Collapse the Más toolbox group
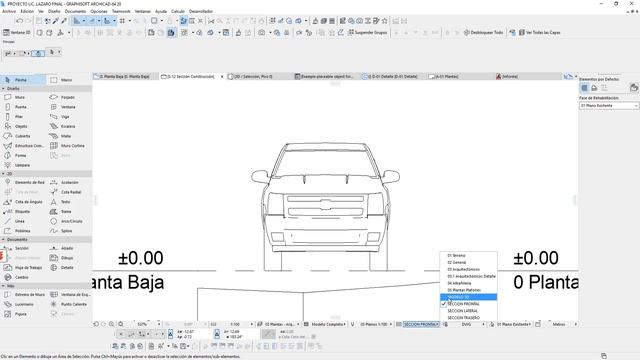 3,286
